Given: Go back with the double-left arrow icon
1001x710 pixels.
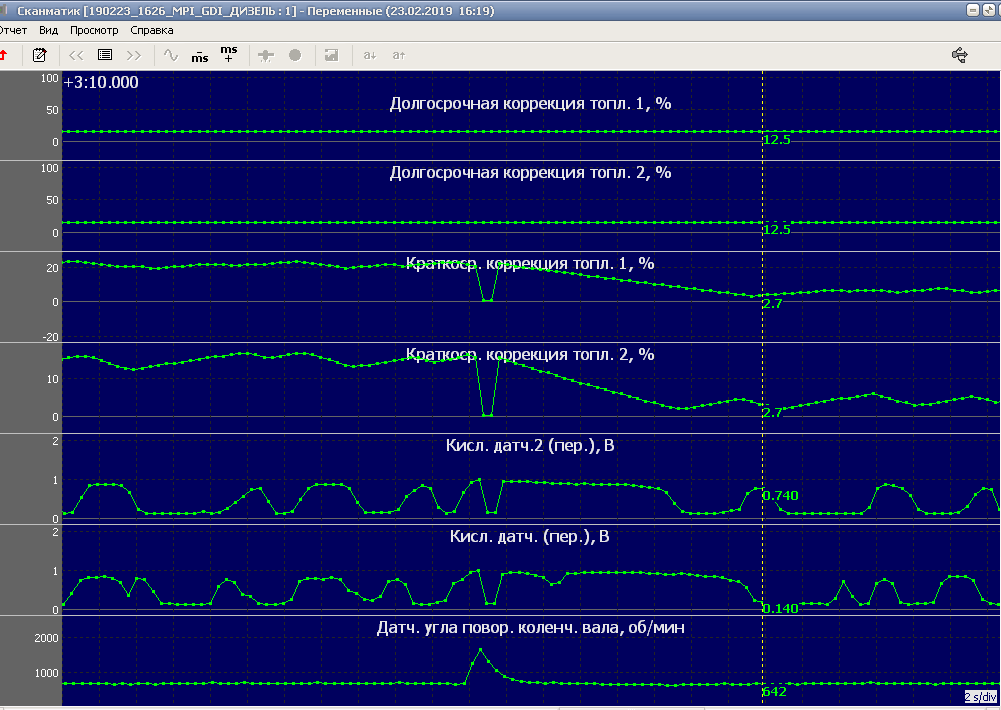Looking at the screenshot, I should click(x=76, y=55).
